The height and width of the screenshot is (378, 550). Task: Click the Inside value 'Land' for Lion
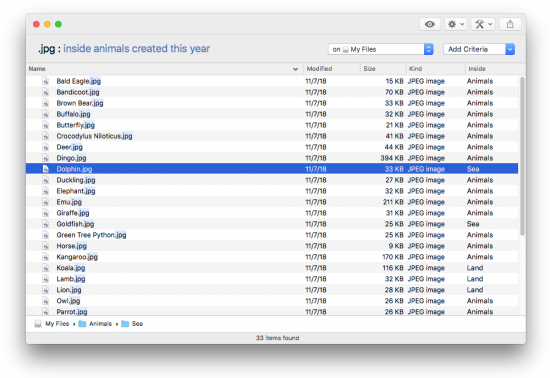(x=475, y=290)
